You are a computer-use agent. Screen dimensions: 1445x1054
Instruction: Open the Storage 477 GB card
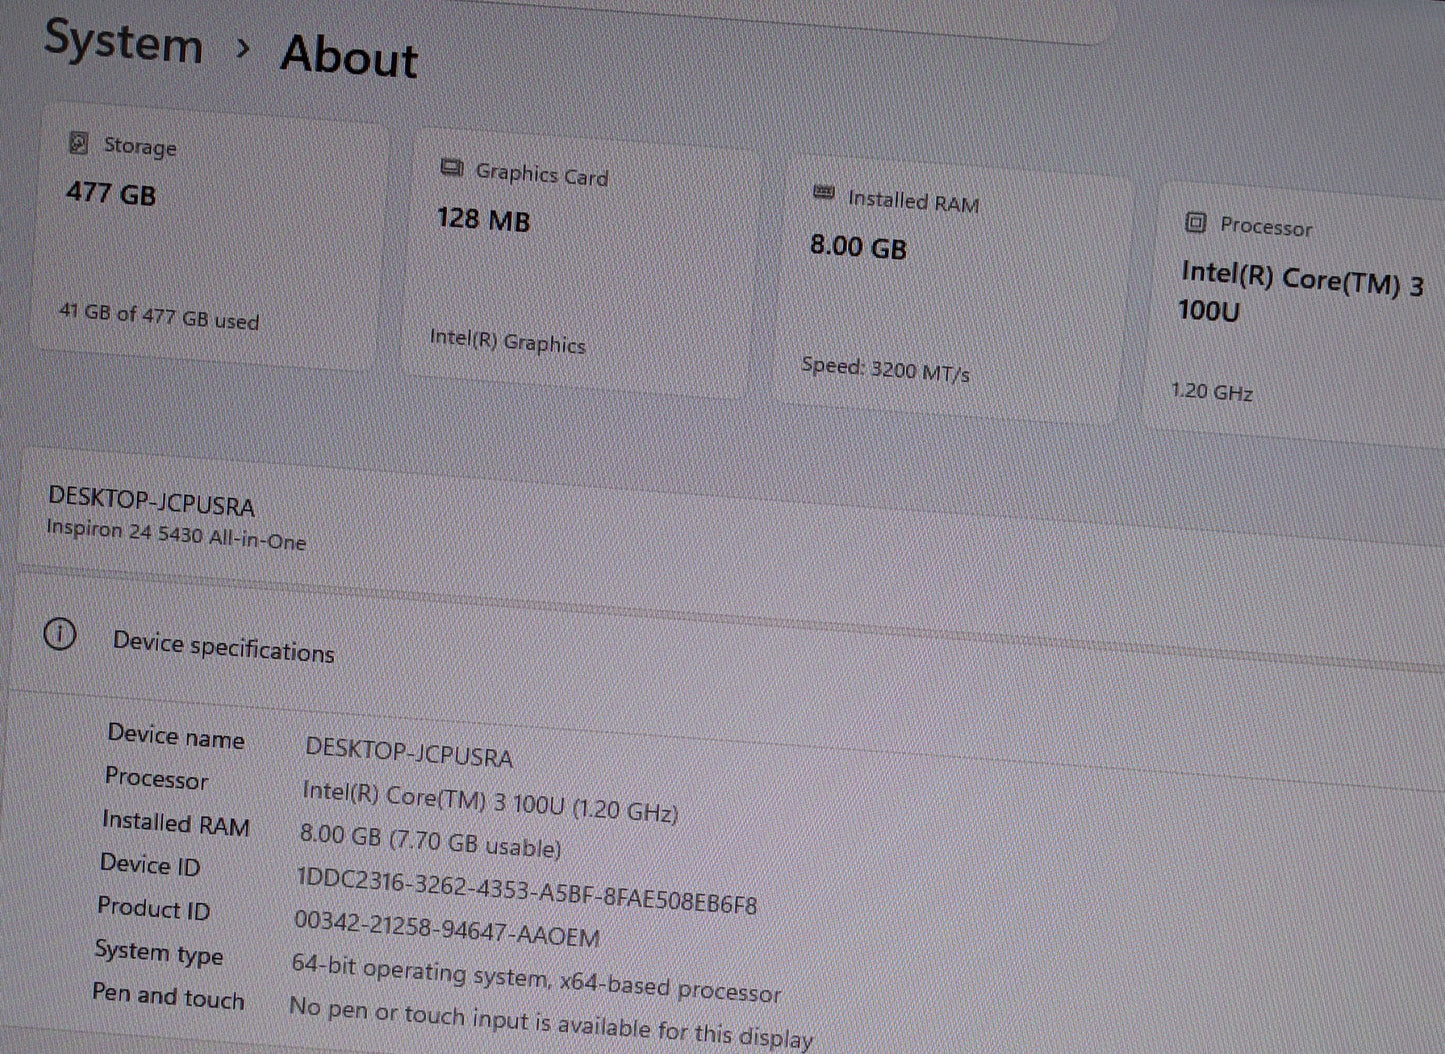click(x=208, y=238)
